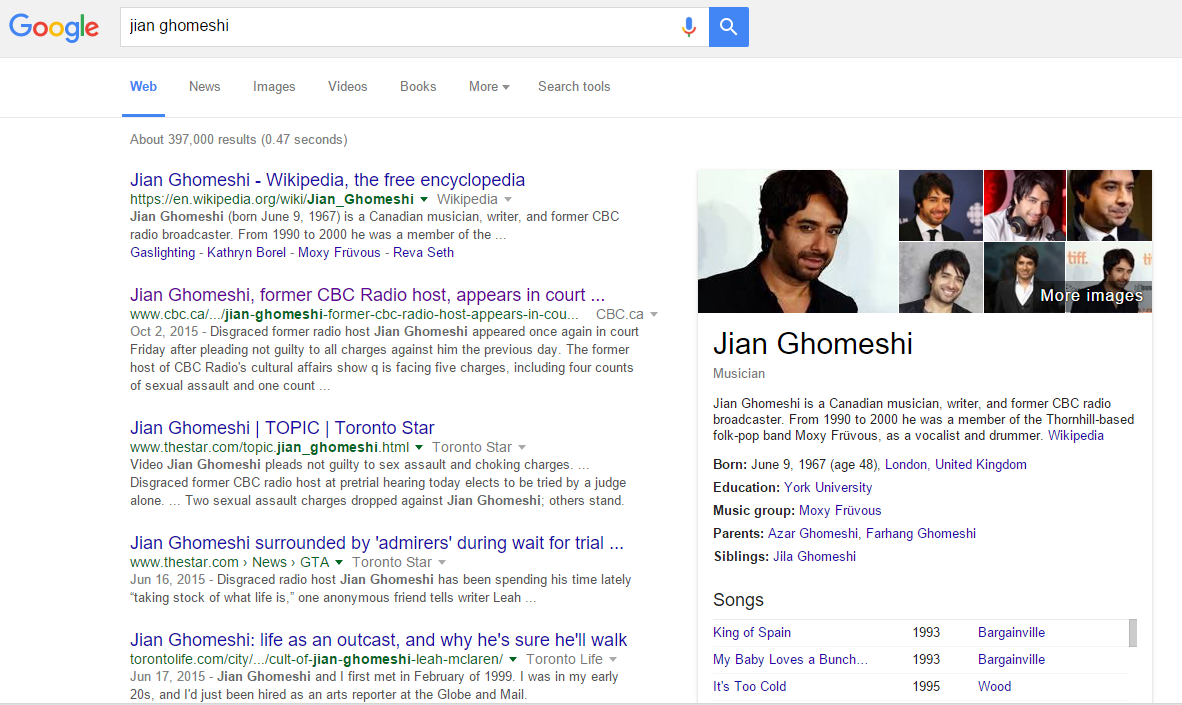Open the Kathryn Borel sitelink

click(247, 253)
